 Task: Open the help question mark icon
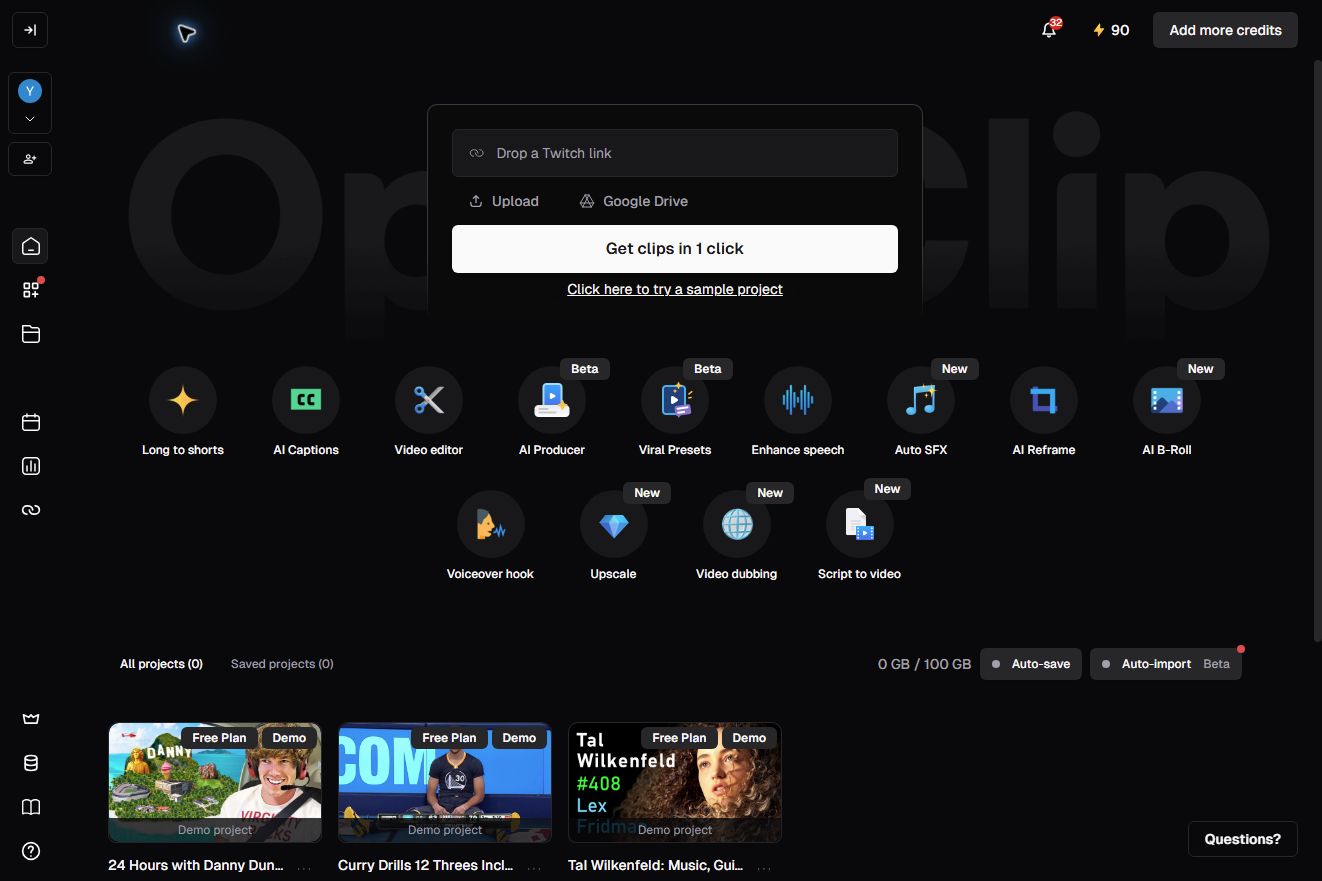(31, 851)
